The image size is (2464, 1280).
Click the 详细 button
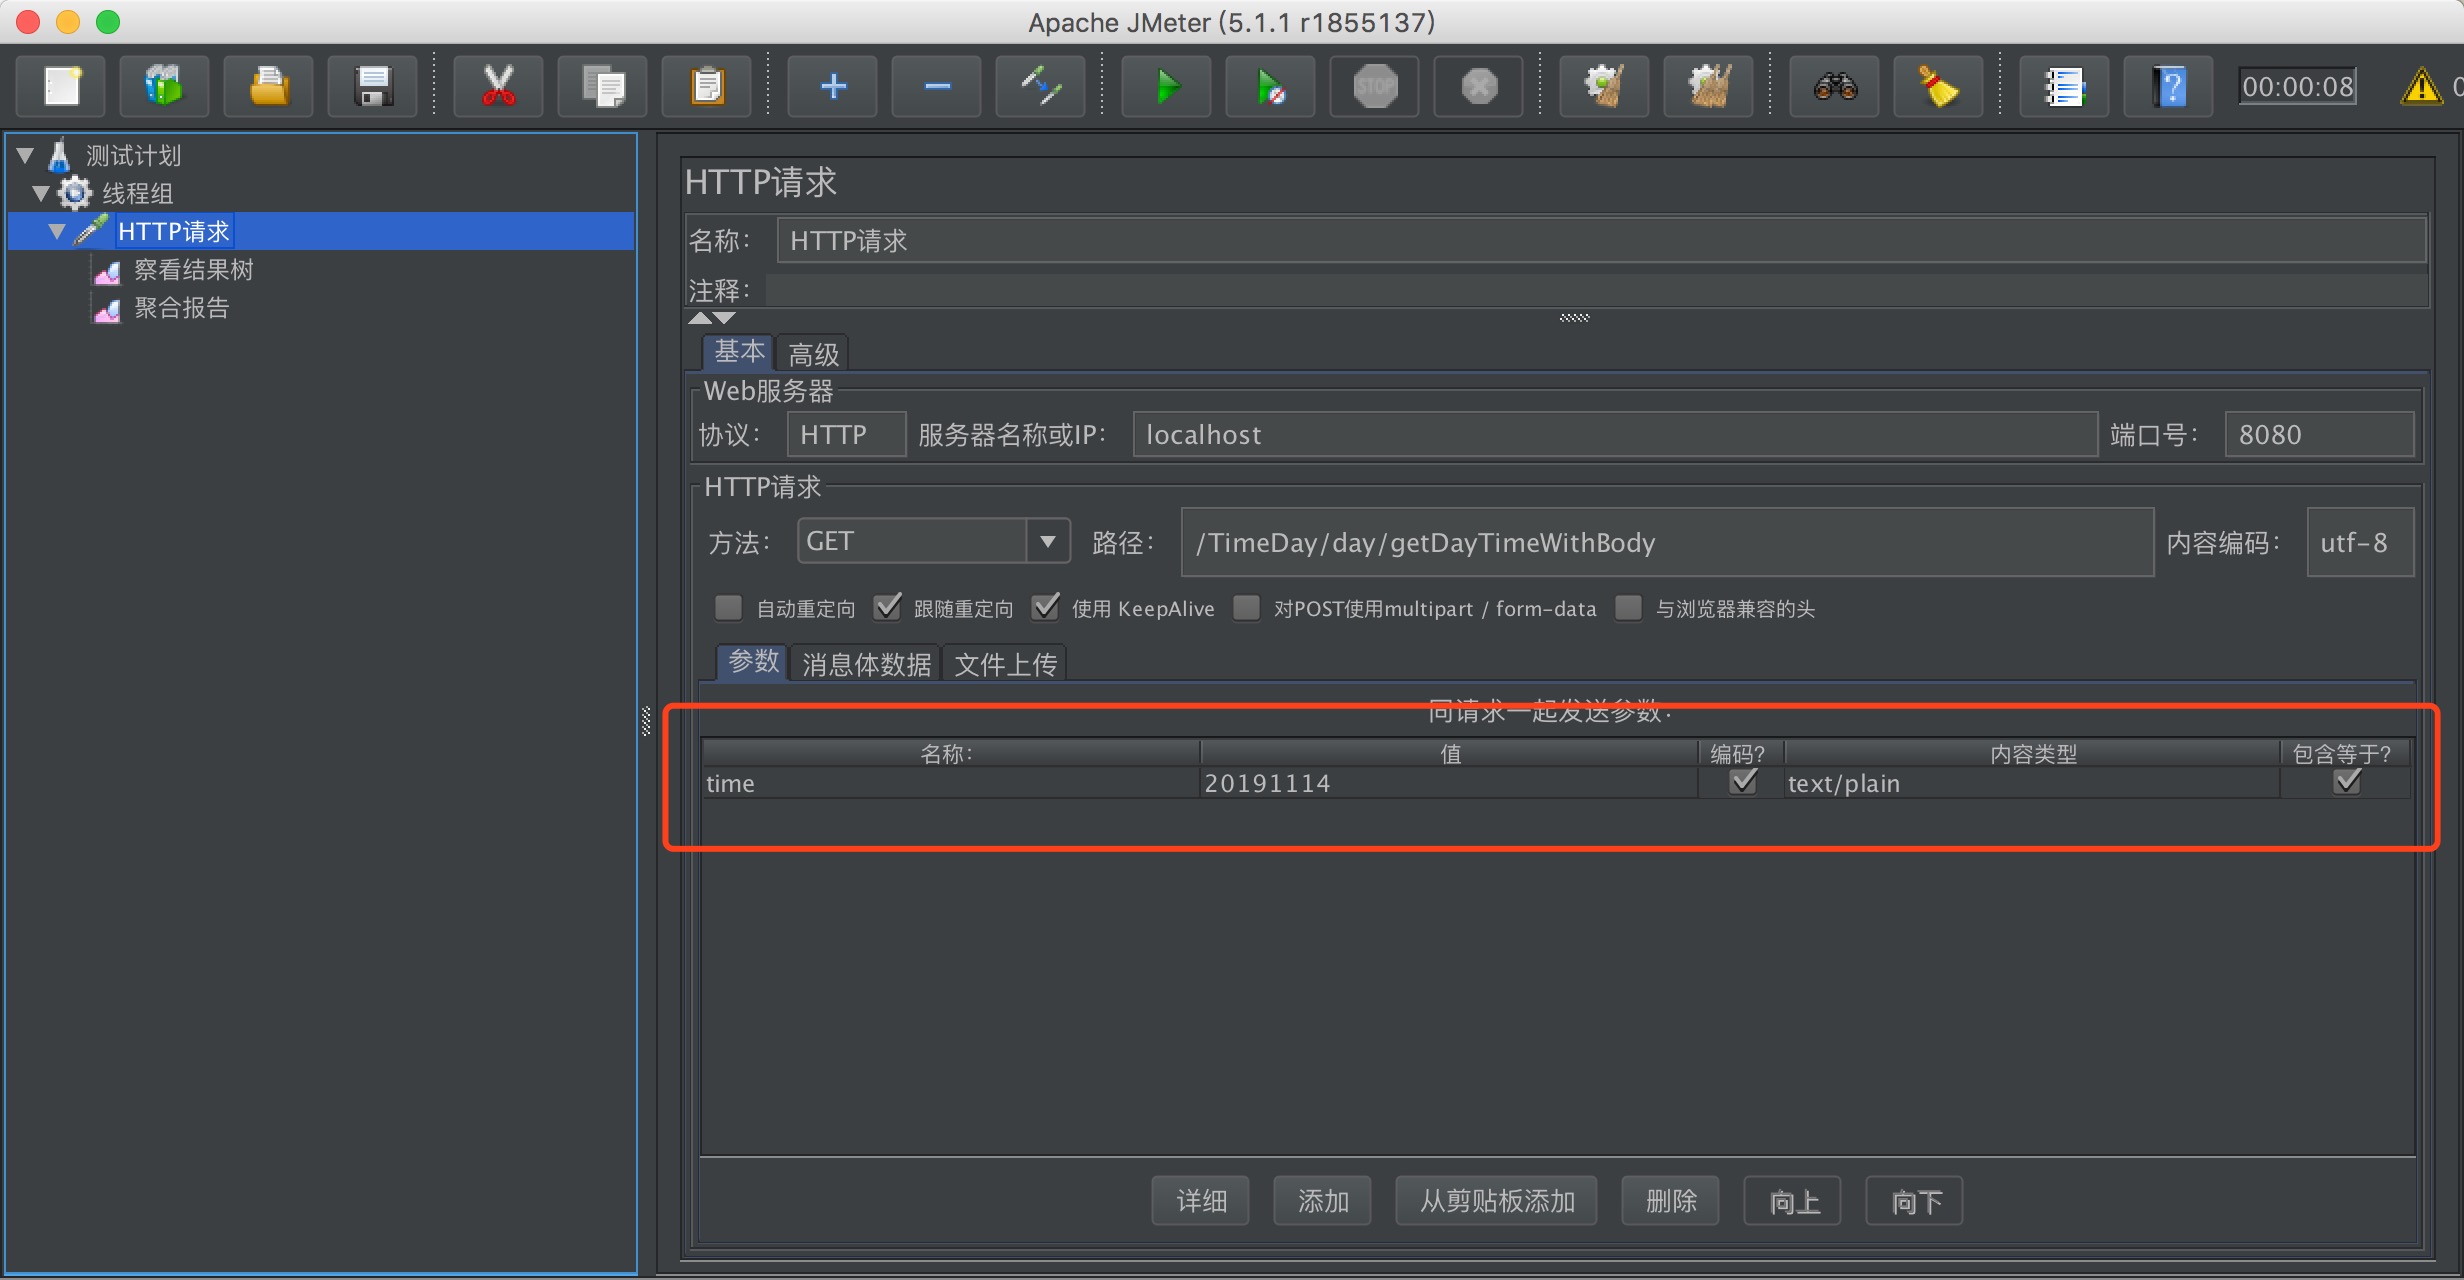pos(1200,1200)
